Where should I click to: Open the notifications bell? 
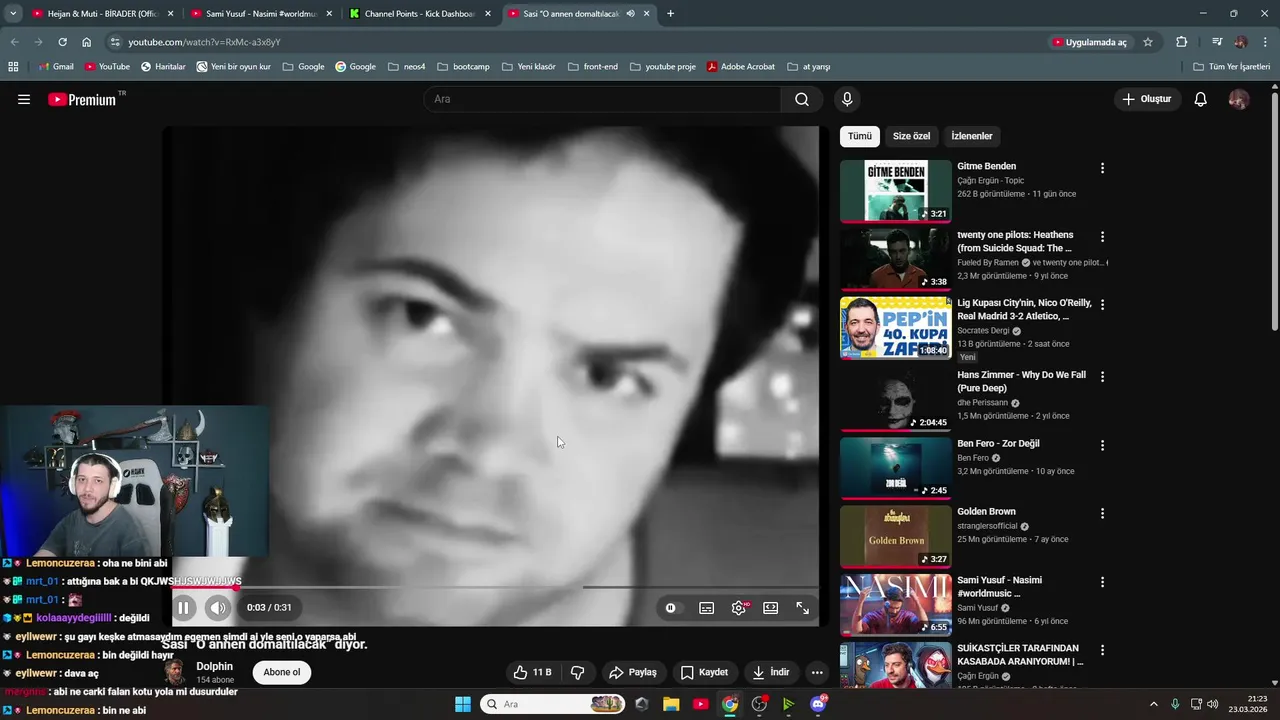[x=1201, y=99]
